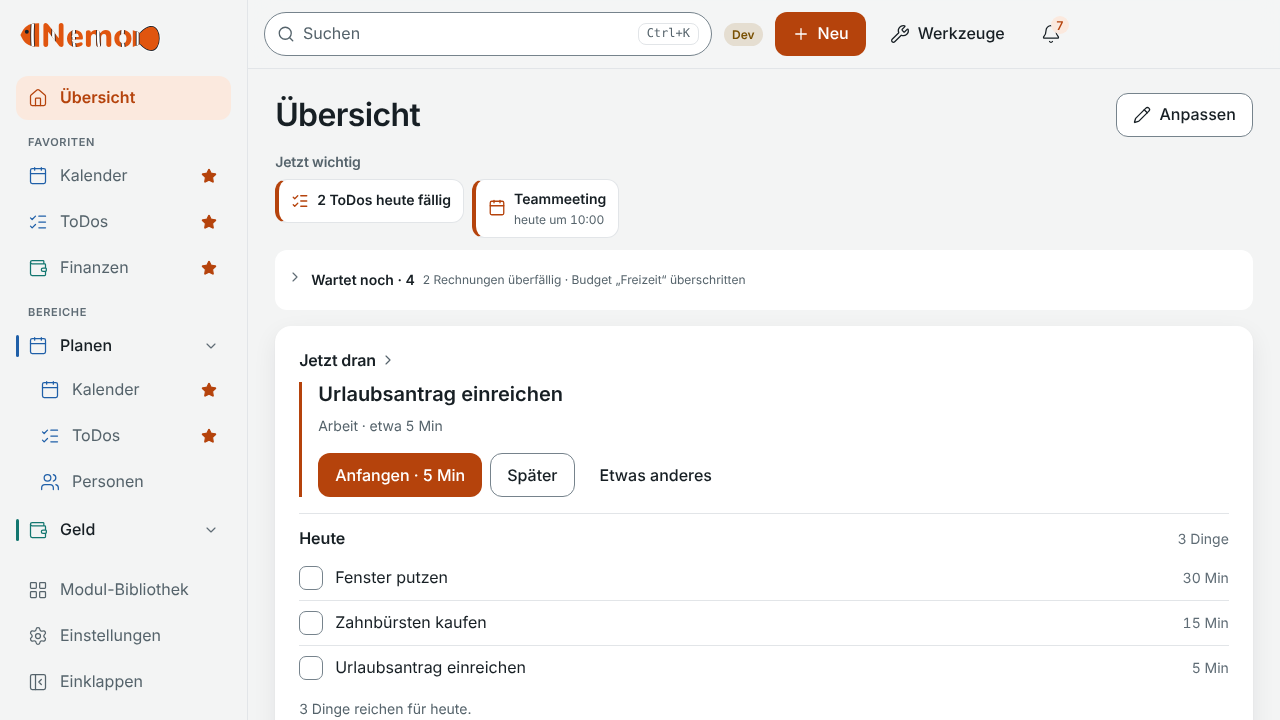Open notifications bell with 7 badge
This screenshot has height=720, width=1280.
(1051, 34)
